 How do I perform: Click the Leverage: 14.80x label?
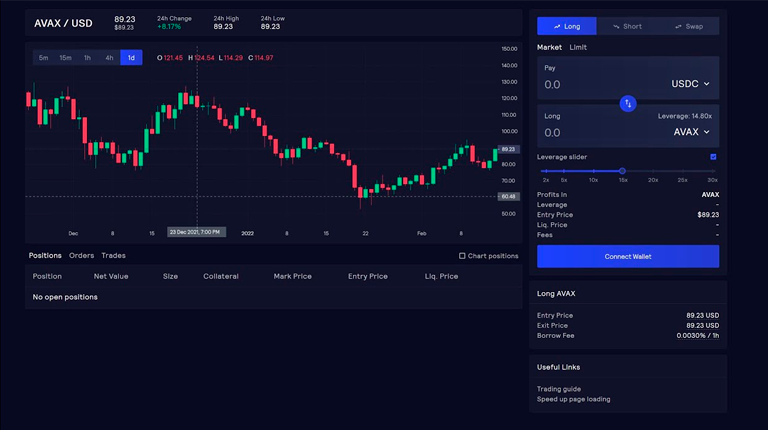click(685, 116)
